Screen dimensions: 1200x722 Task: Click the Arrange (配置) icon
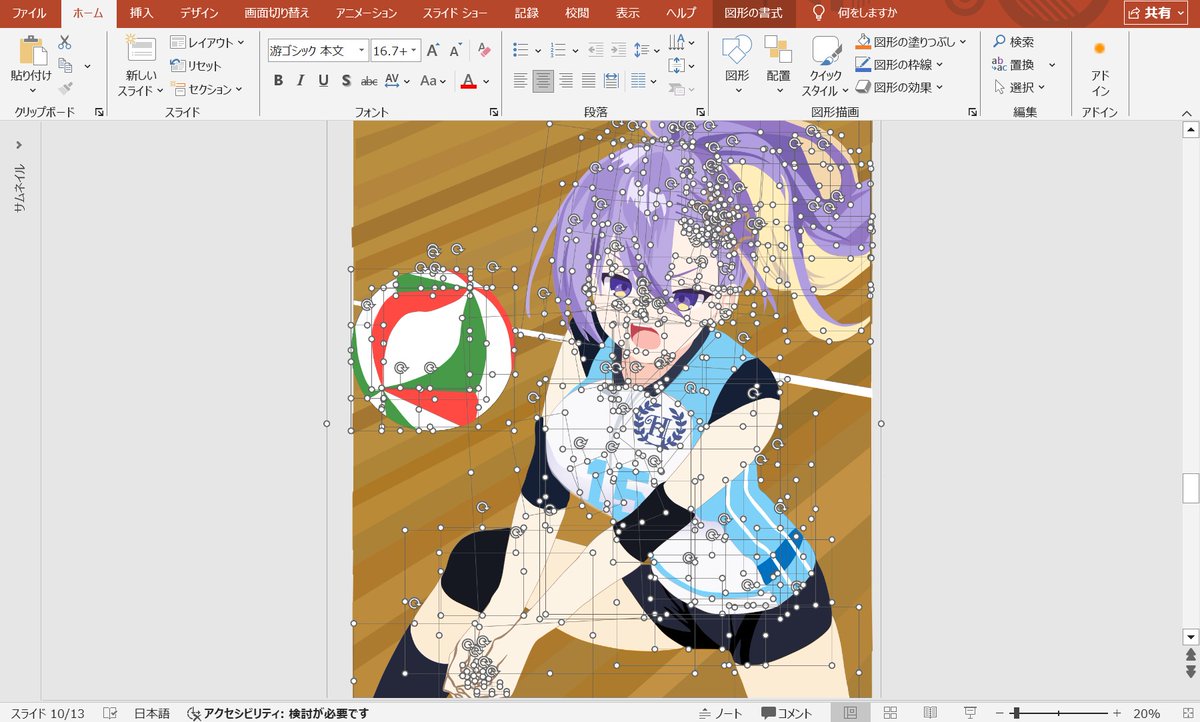click(778, 51)
